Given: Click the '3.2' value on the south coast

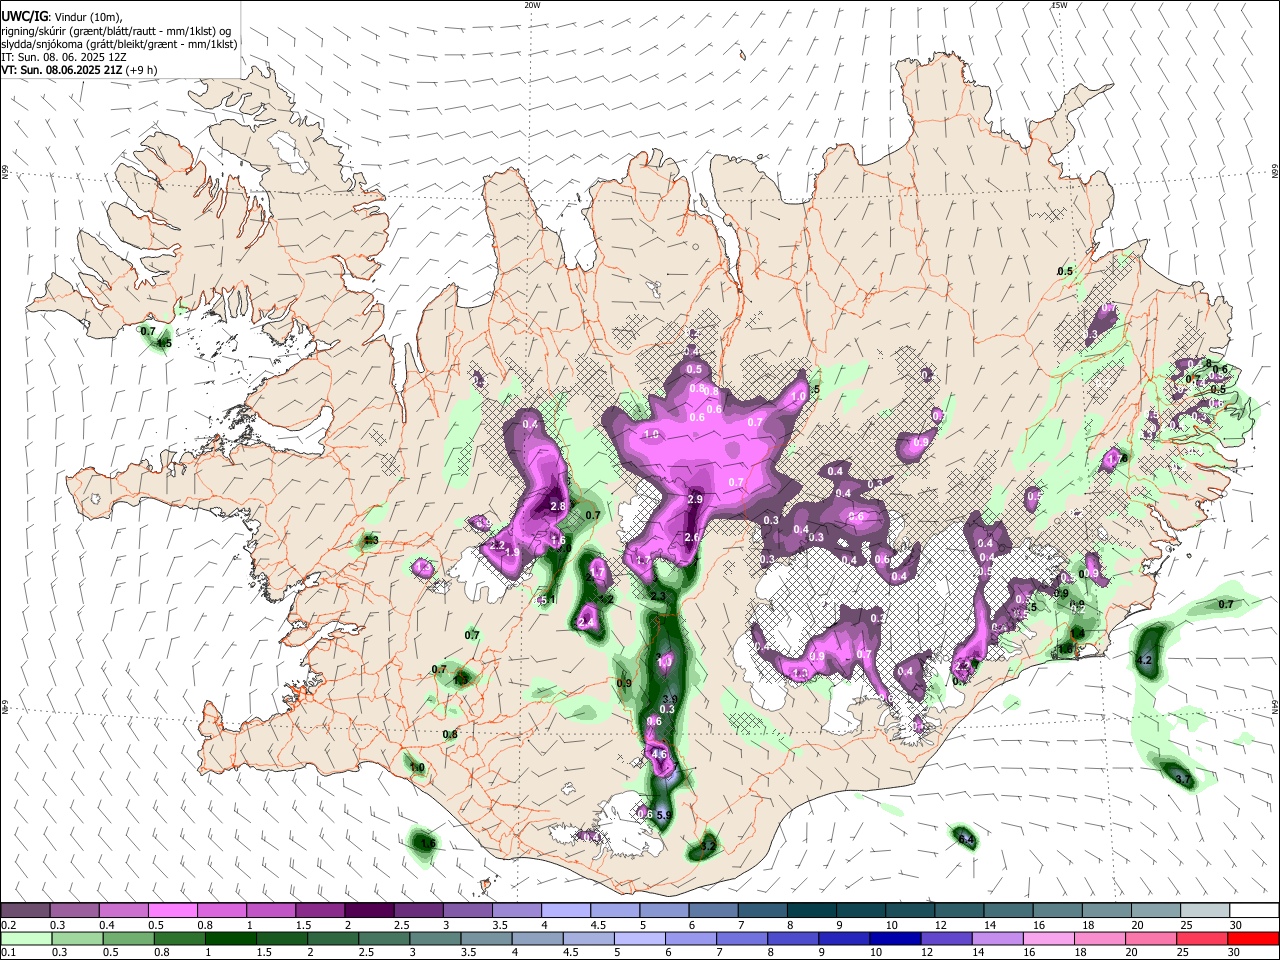Looking at the screenshot, I should (709, 847).
